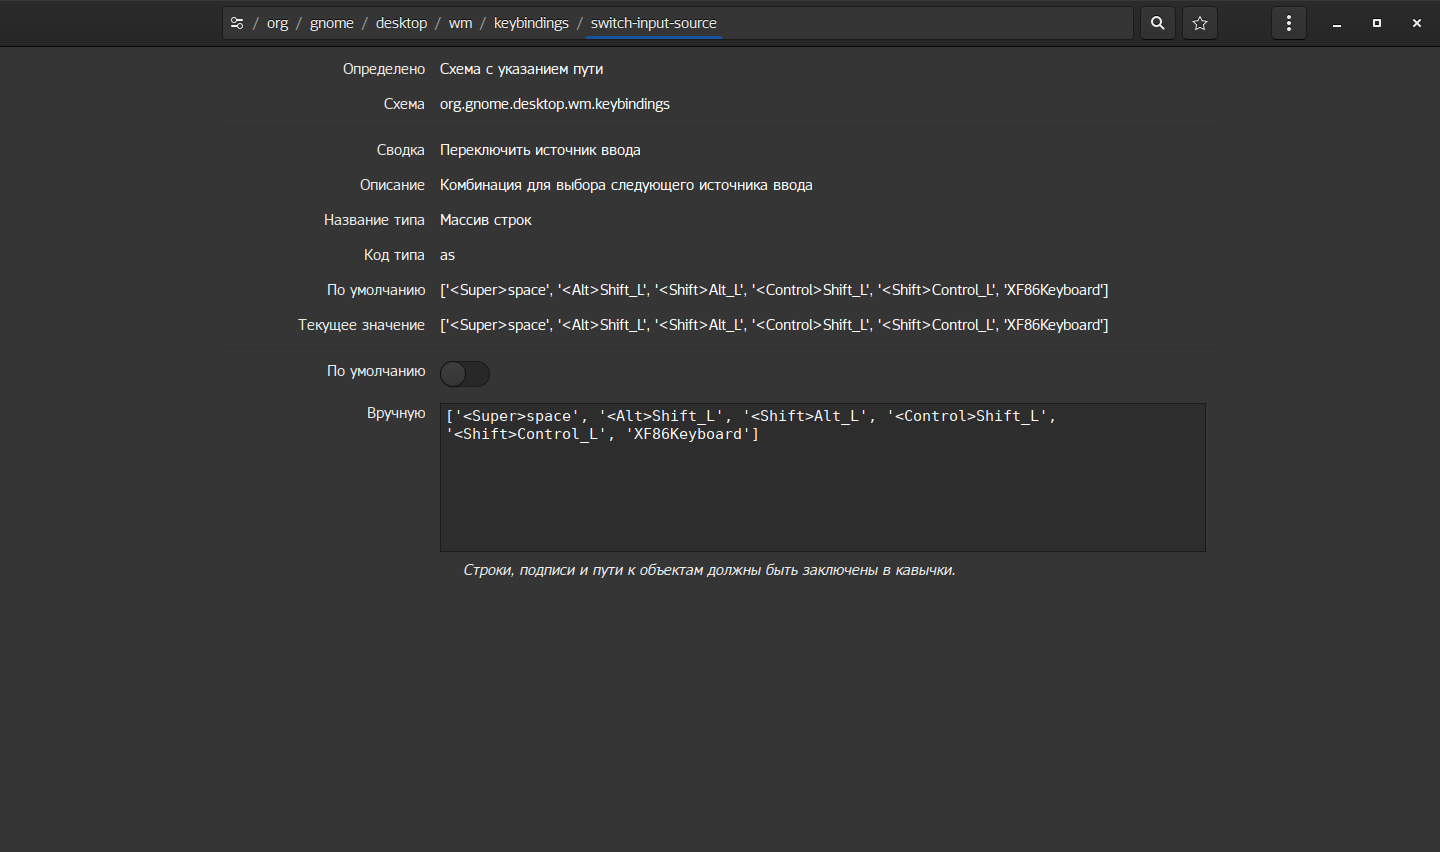Maximize the dconf editor window
The width and height of the screenshot is (1440, 852).
click(x=1377, y=23)
